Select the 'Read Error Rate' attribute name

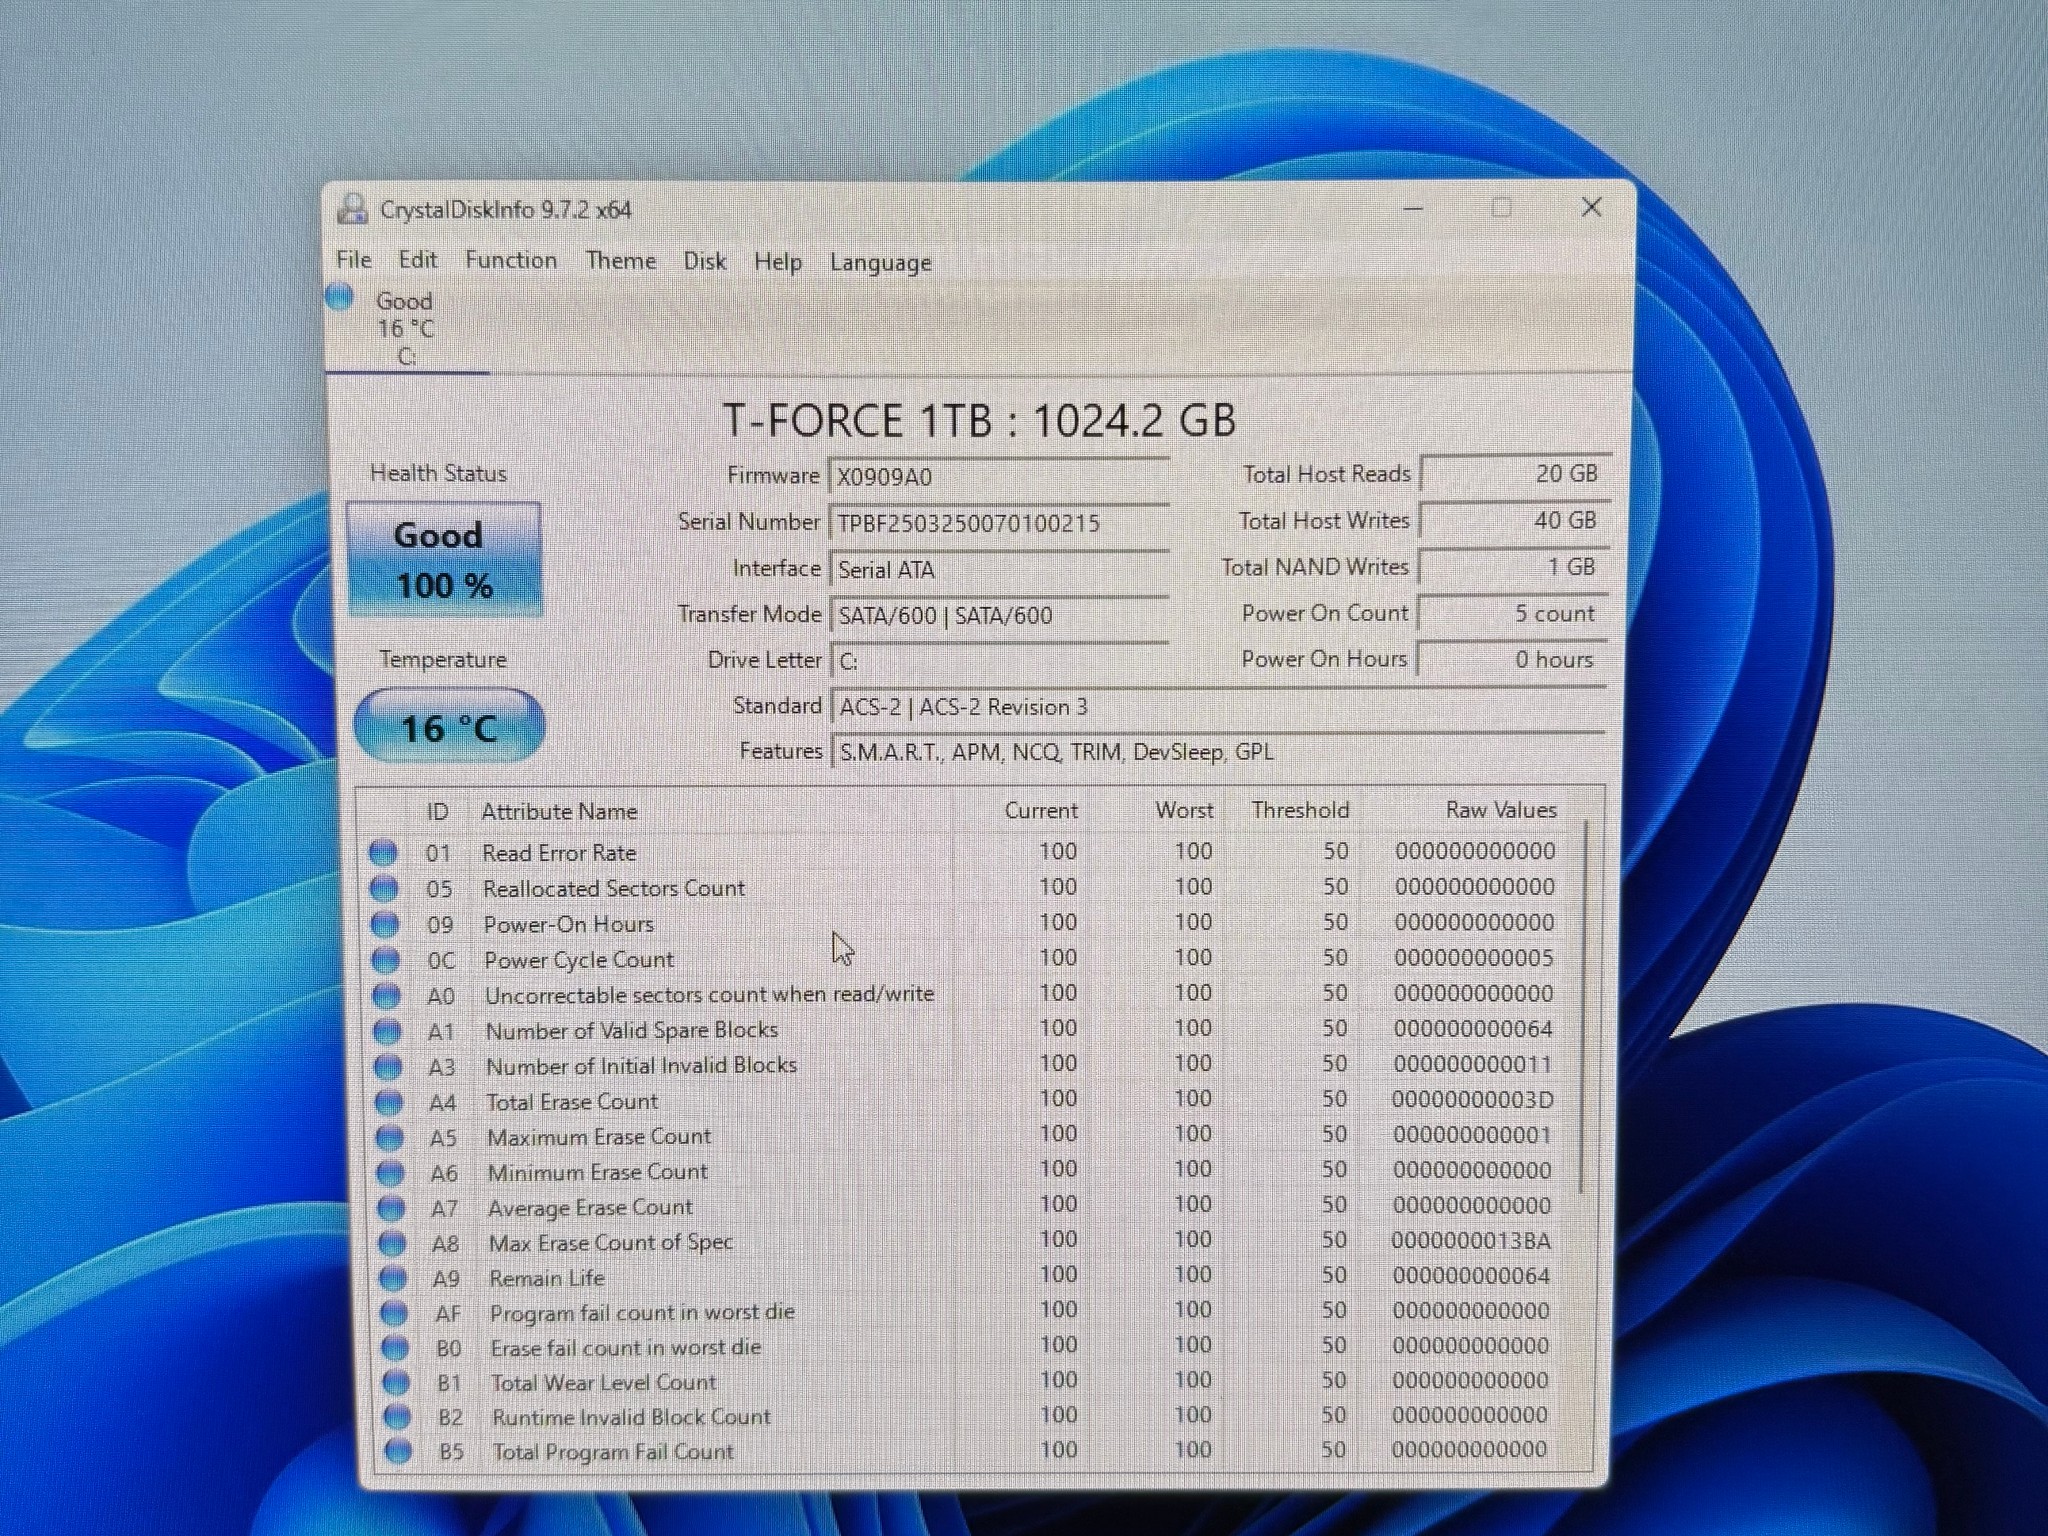(x=559, y=853)
